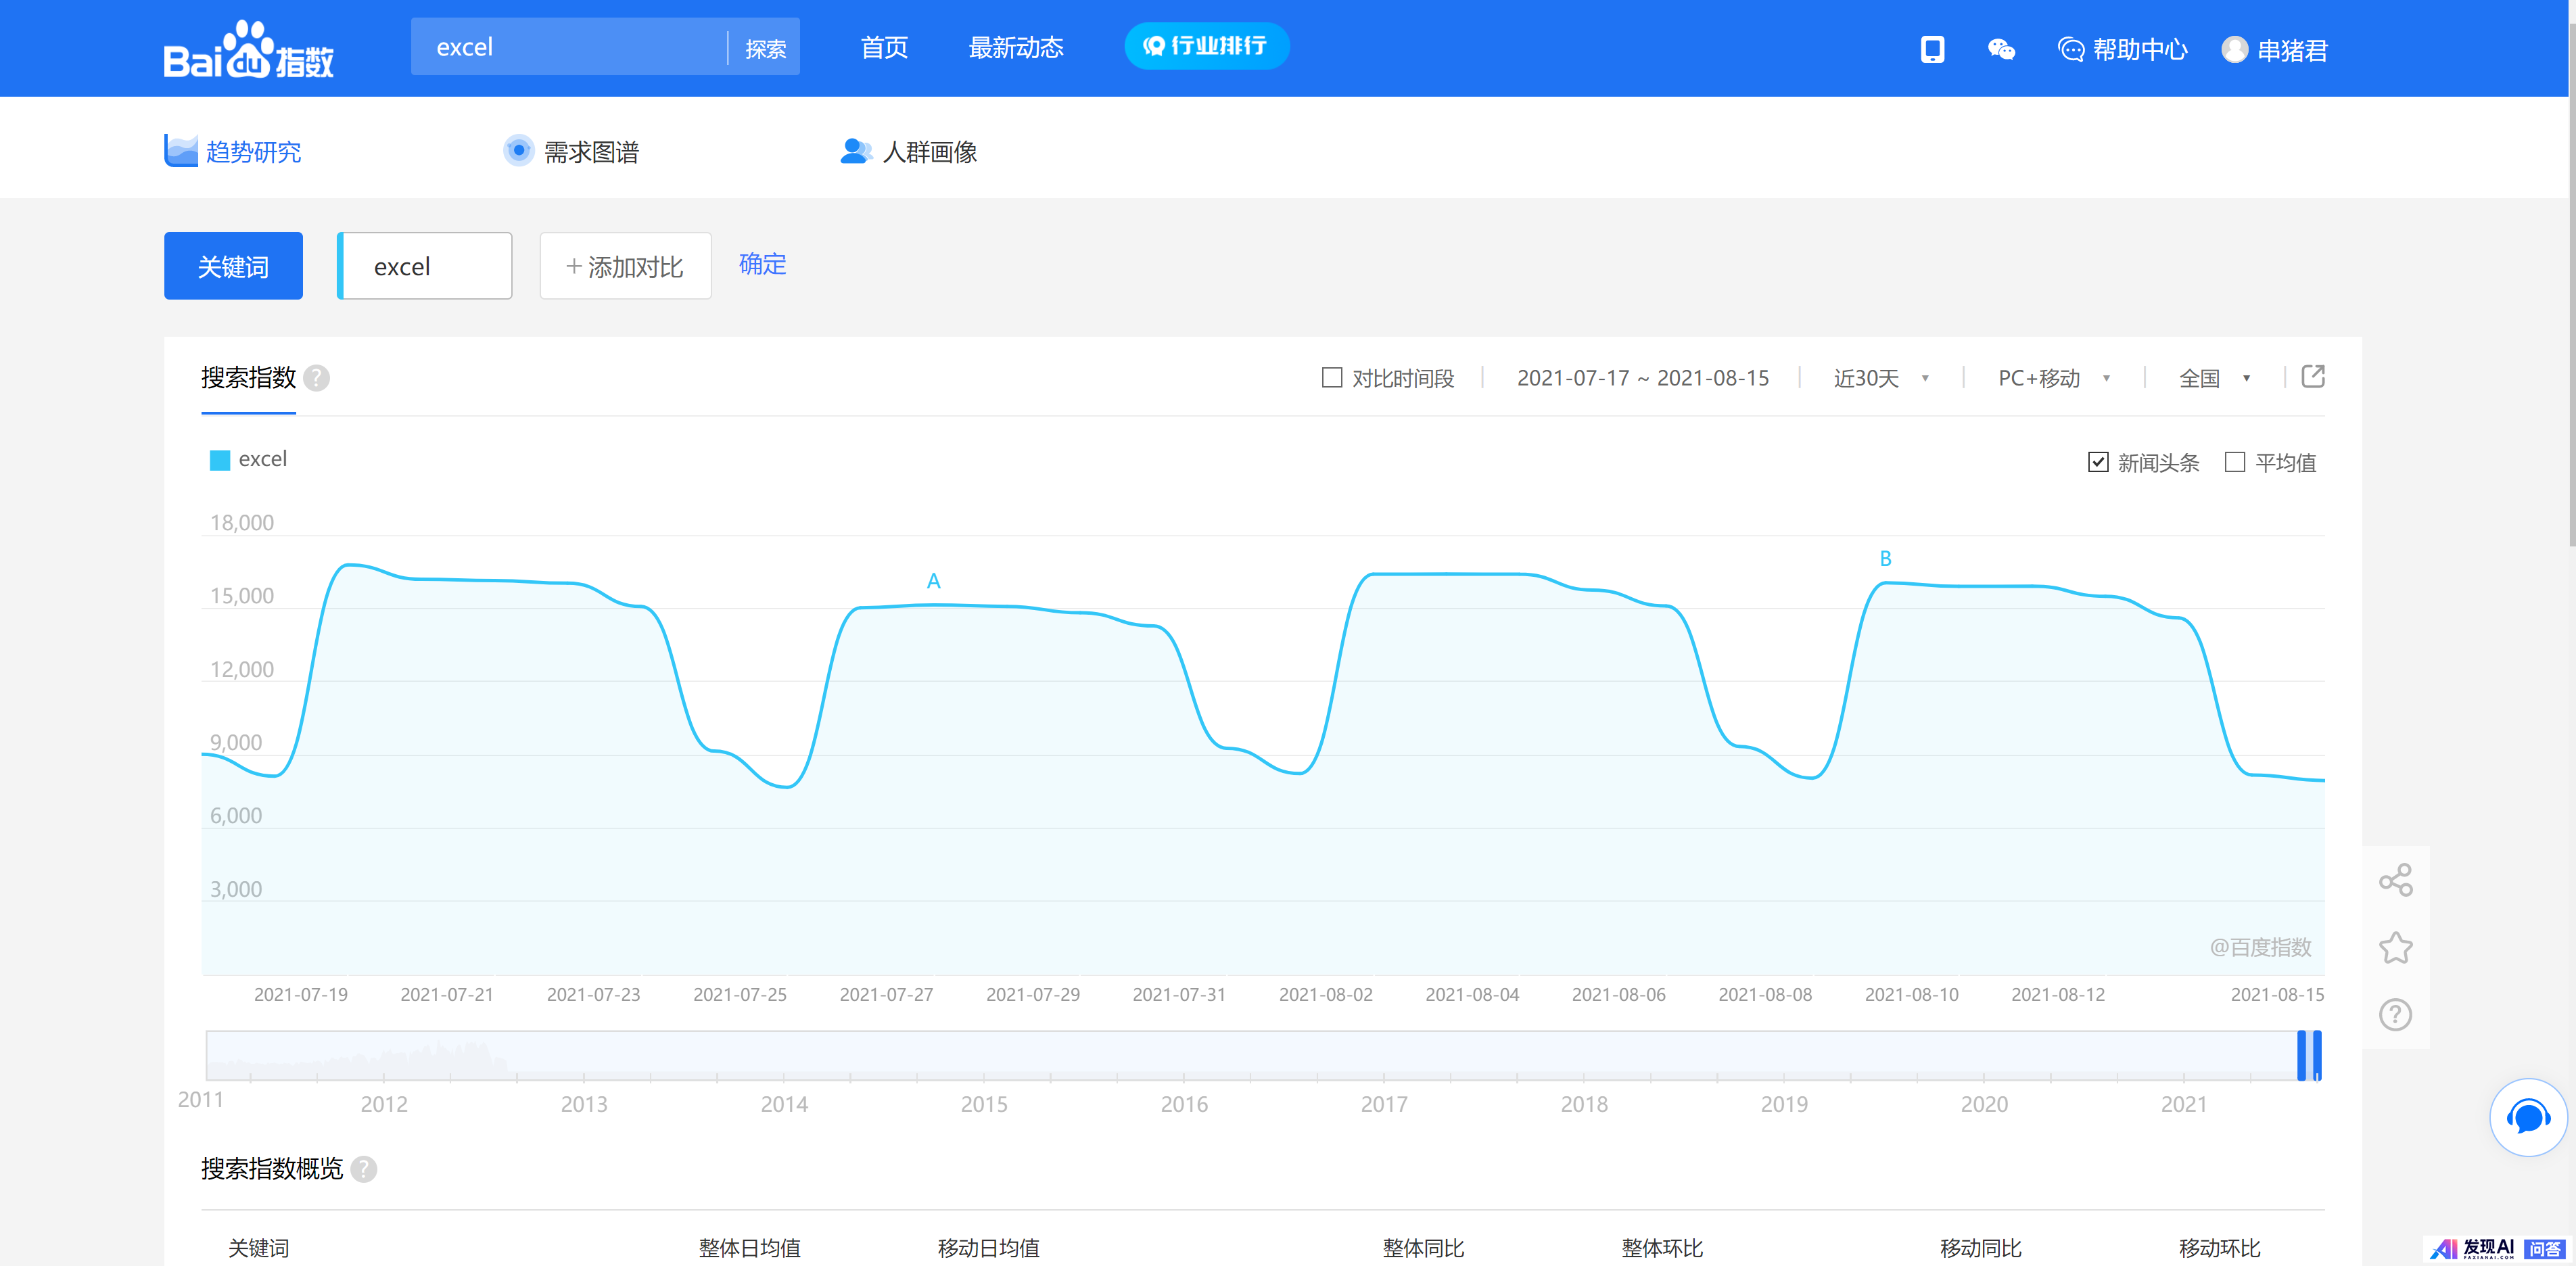Click the 行业排行 button

[x=1206, y=46]
